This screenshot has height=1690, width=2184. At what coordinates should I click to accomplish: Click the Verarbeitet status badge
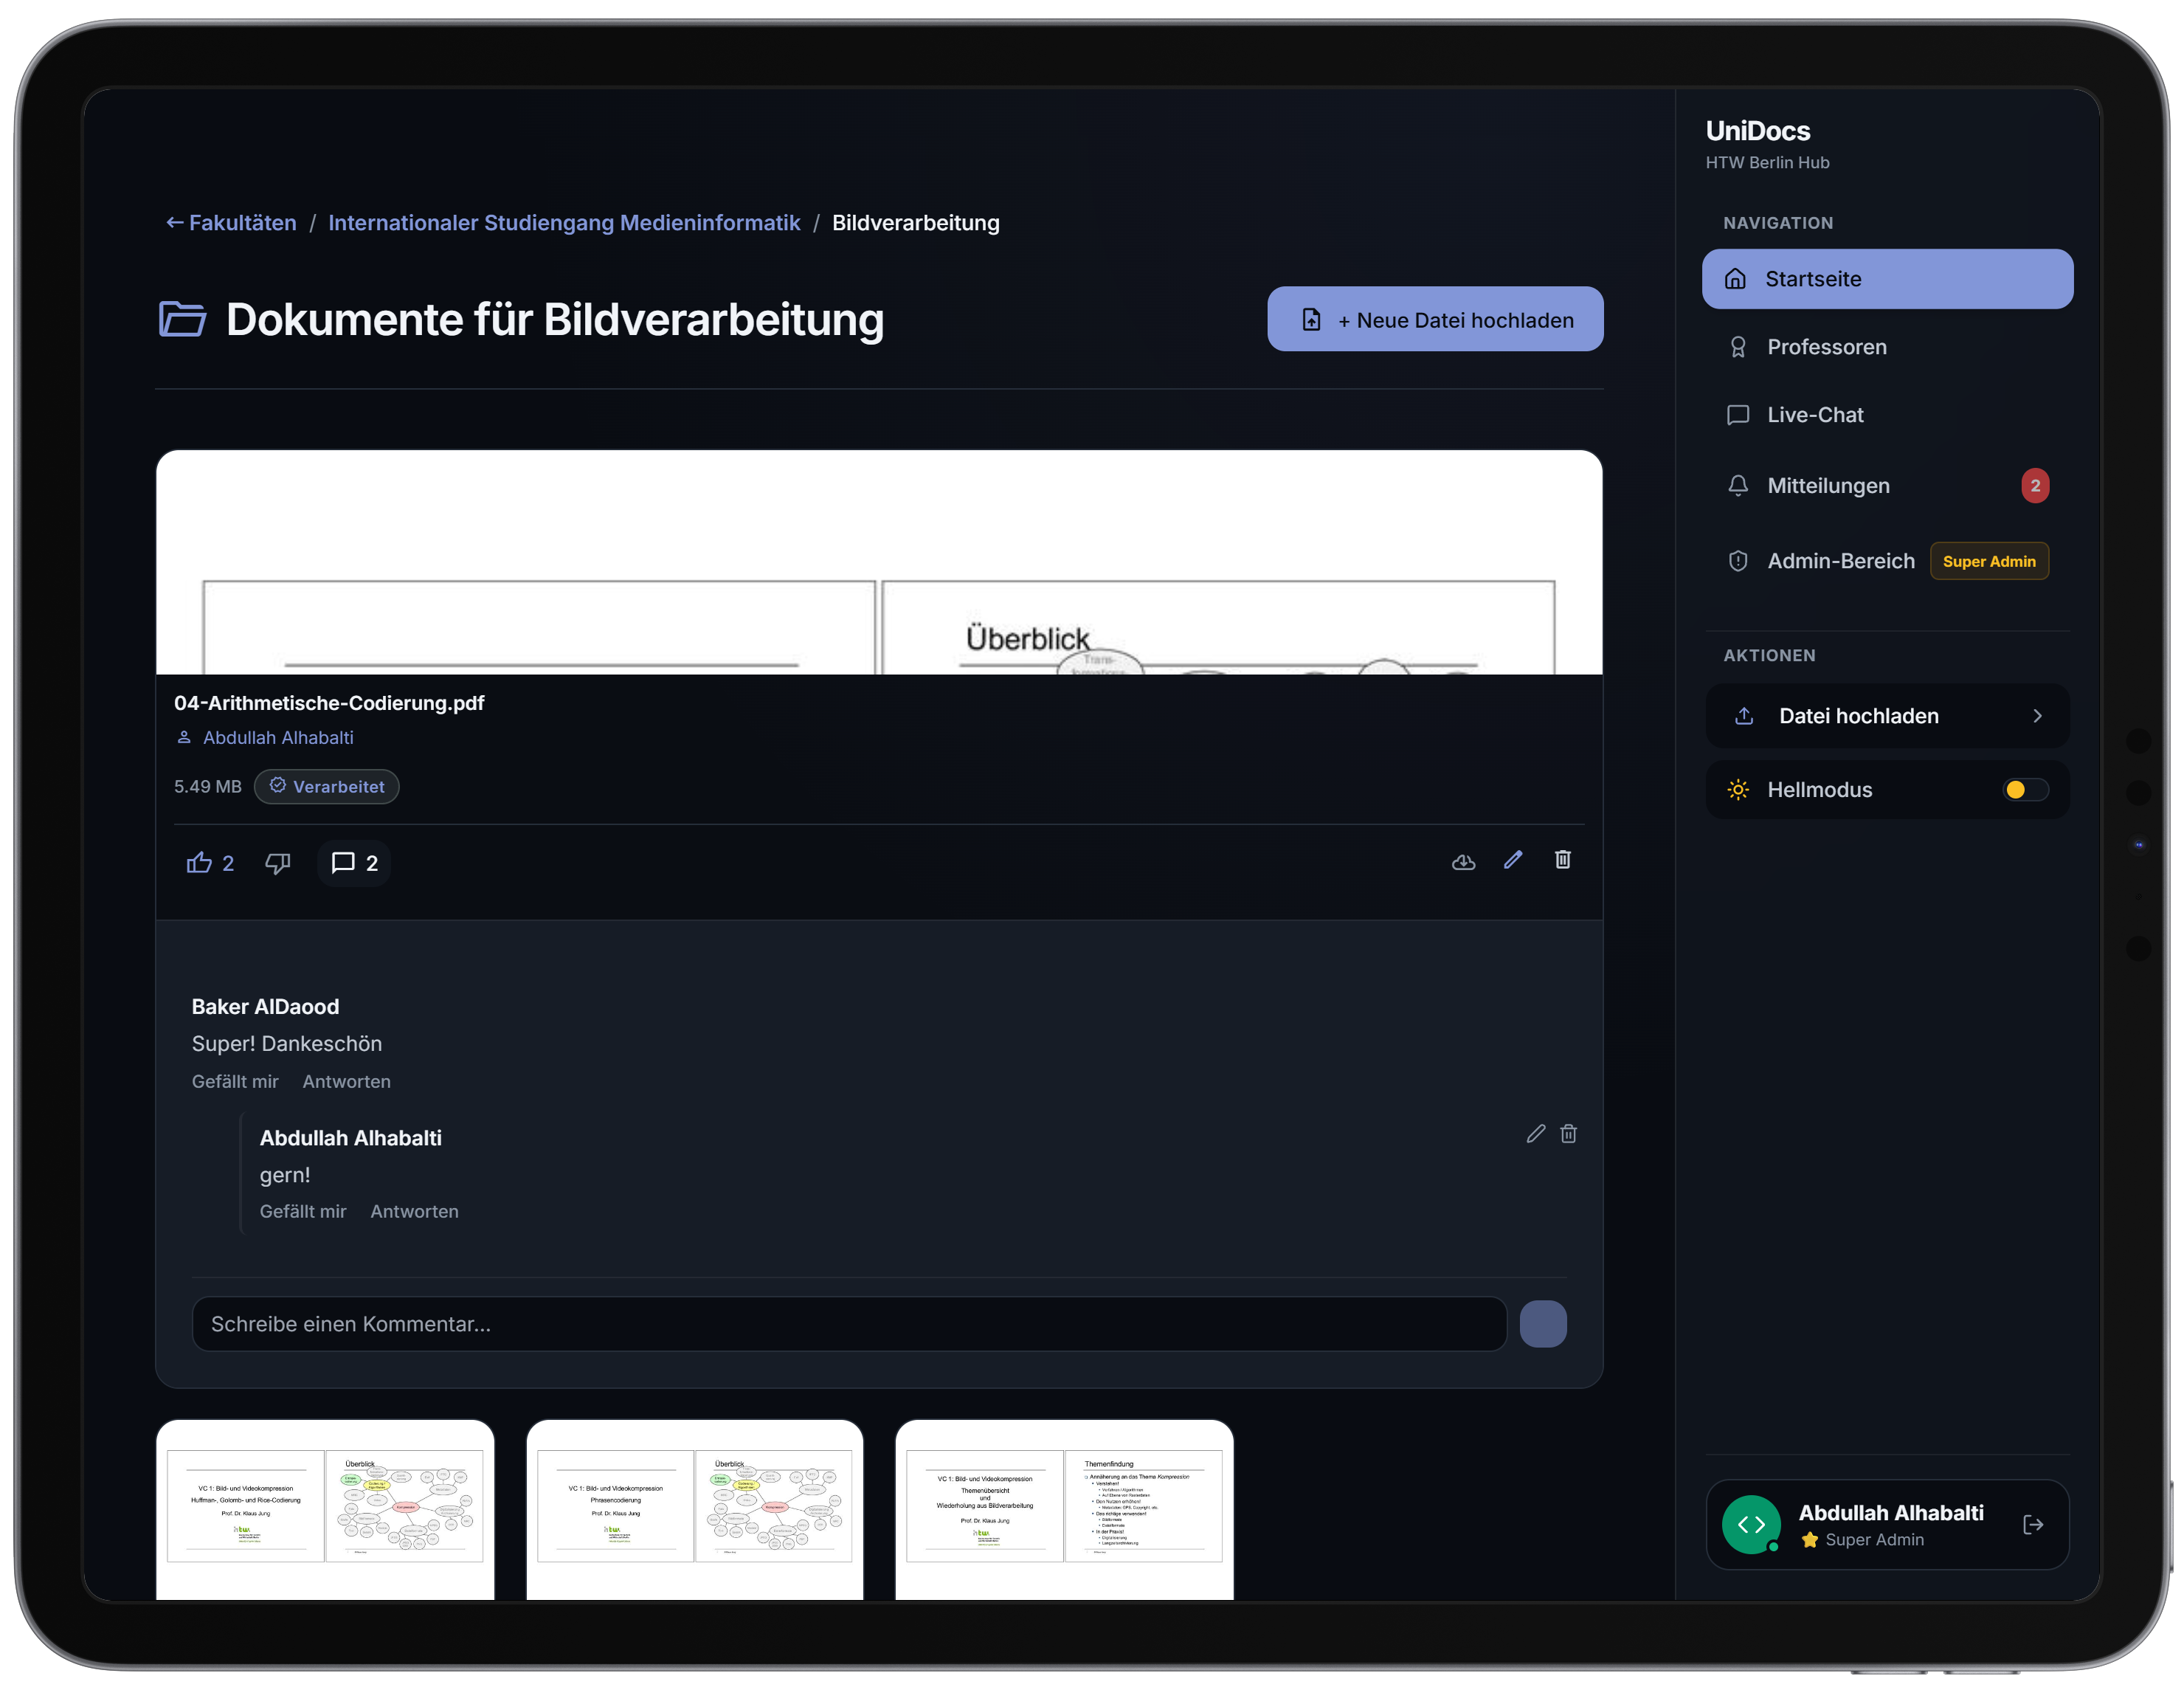point(326,787)
